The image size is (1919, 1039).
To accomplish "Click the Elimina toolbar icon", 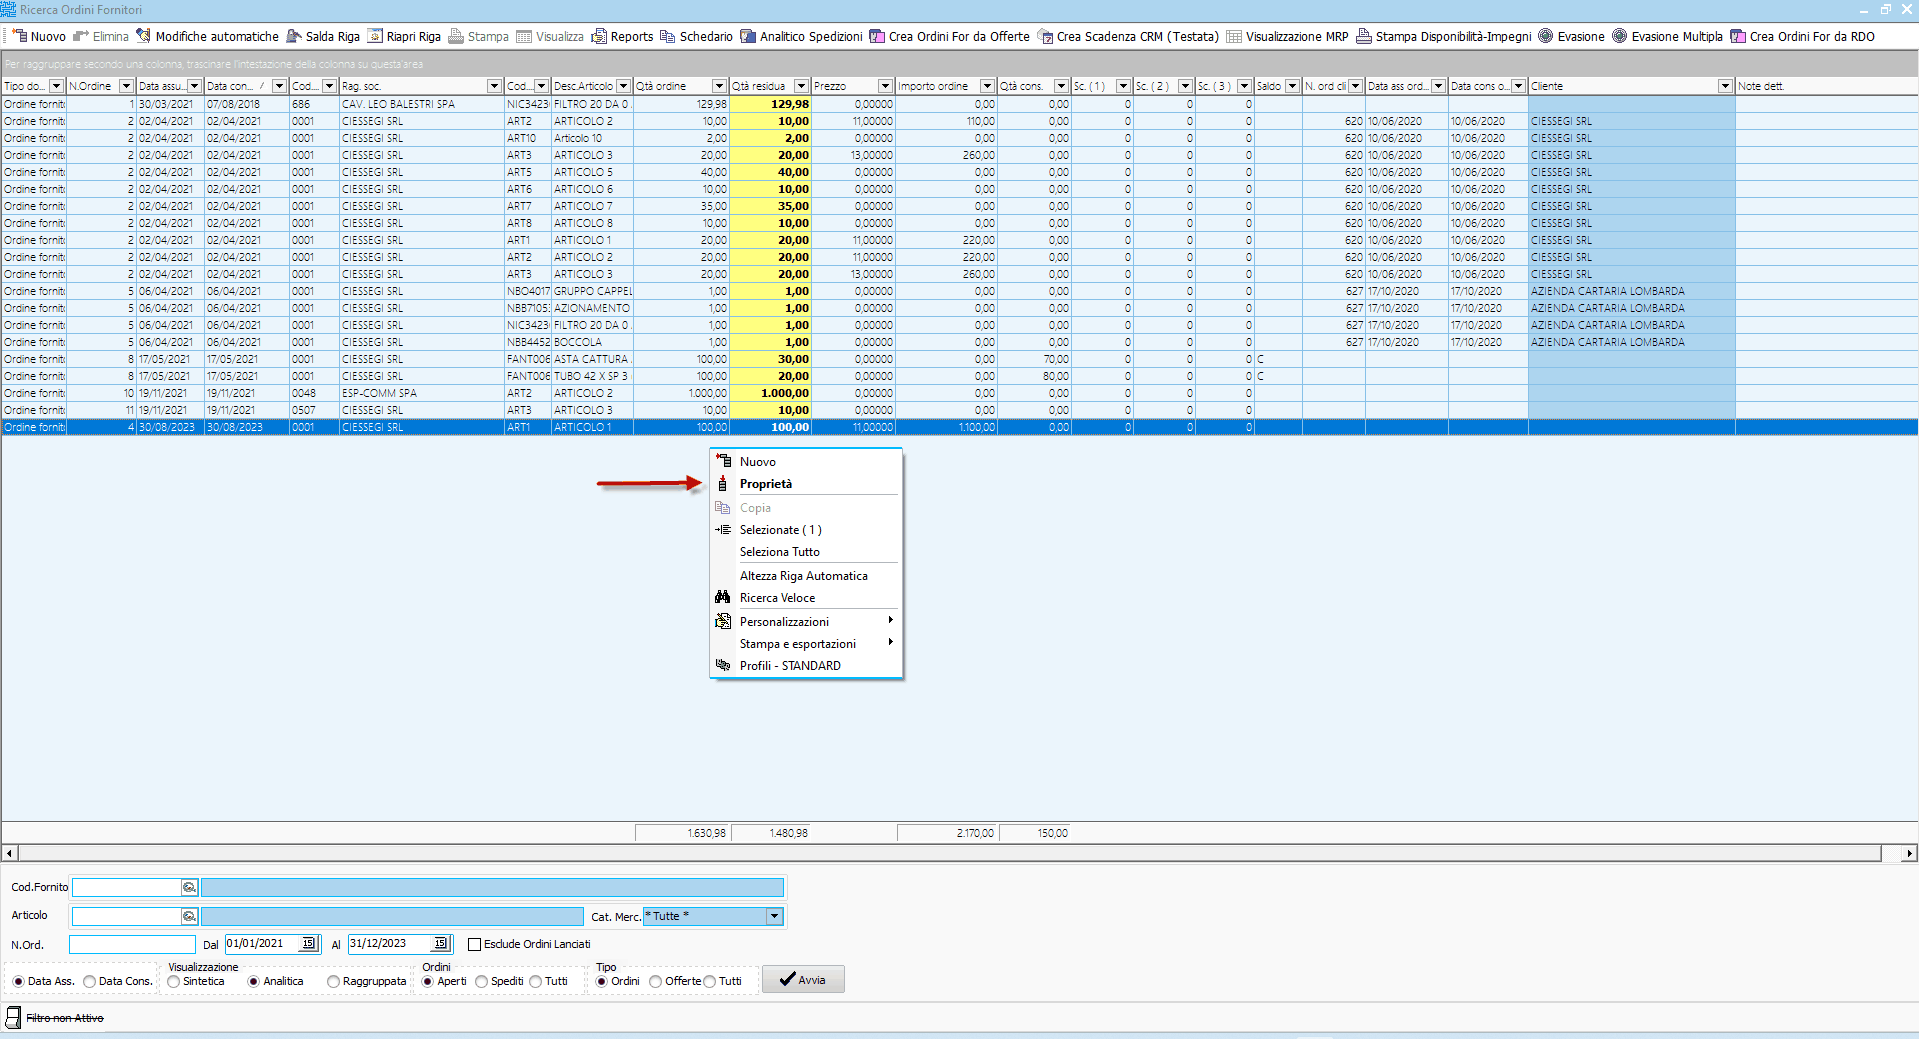I will 81,36.
